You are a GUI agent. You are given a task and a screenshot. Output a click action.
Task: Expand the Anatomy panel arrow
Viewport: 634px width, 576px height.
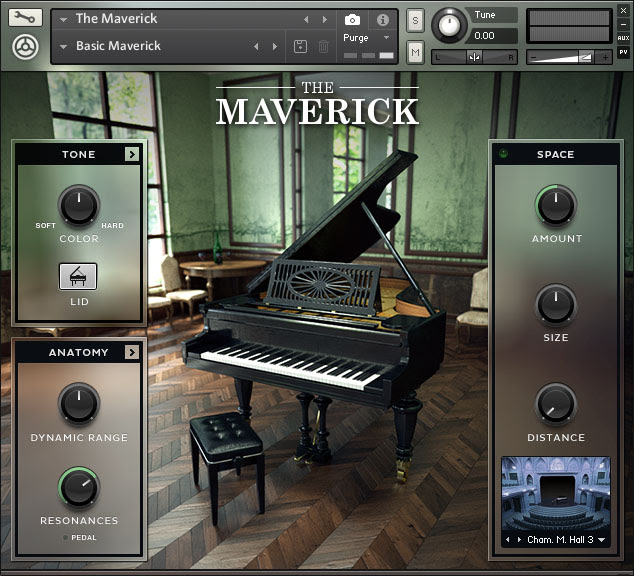[x=132, y=352]
